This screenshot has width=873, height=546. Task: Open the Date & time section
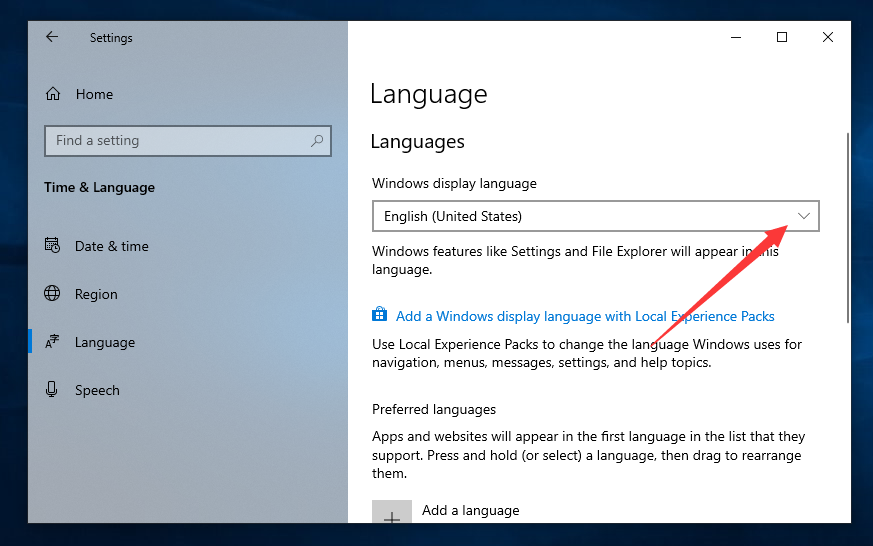(112, 246)
